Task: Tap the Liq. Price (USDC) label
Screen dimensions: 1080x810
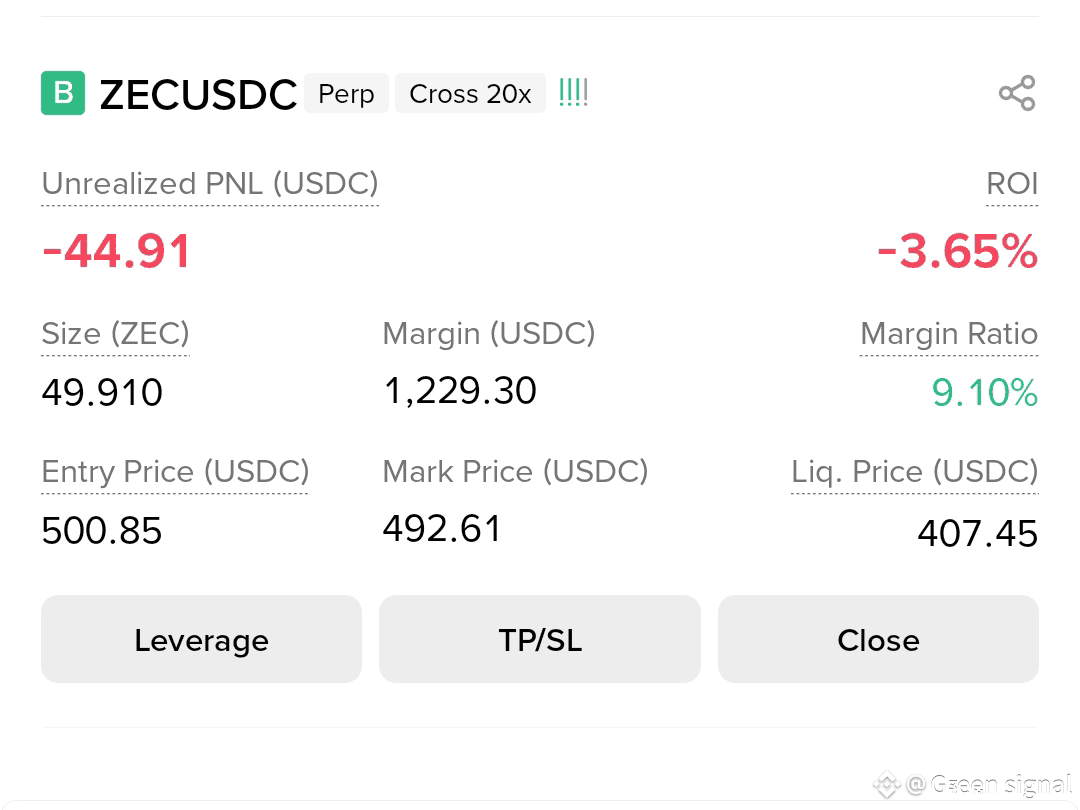Action: (915, 472)
